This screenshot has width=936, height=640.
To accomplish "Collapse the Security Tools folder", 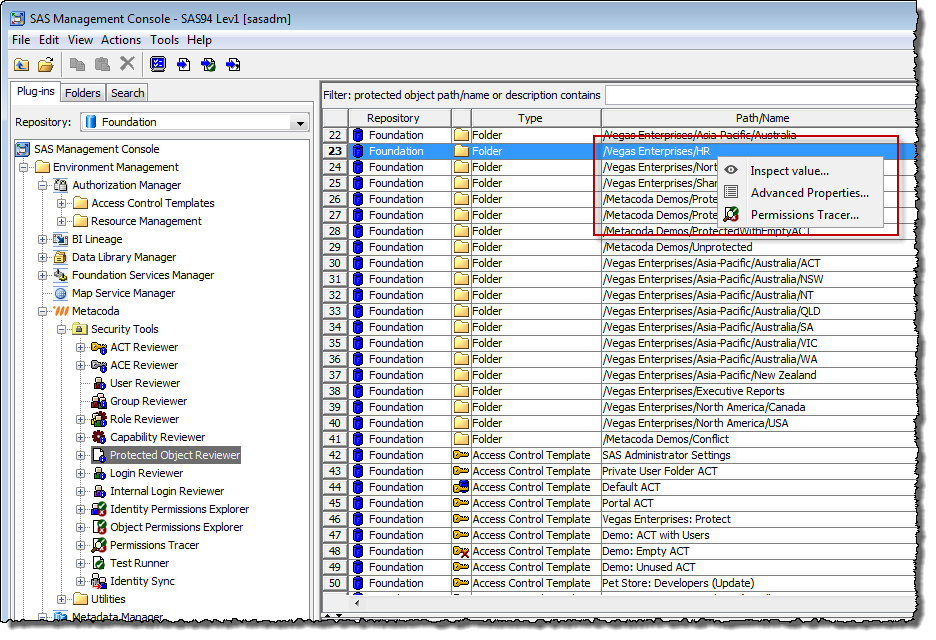I will click(61, 329).
